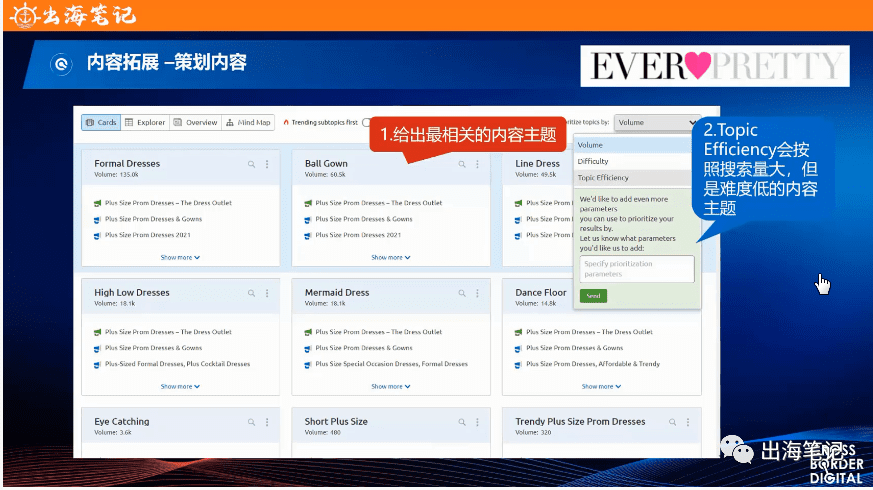873x490 pixels.
Task: Open more options on High Low Dresses card
Action: 267,293
